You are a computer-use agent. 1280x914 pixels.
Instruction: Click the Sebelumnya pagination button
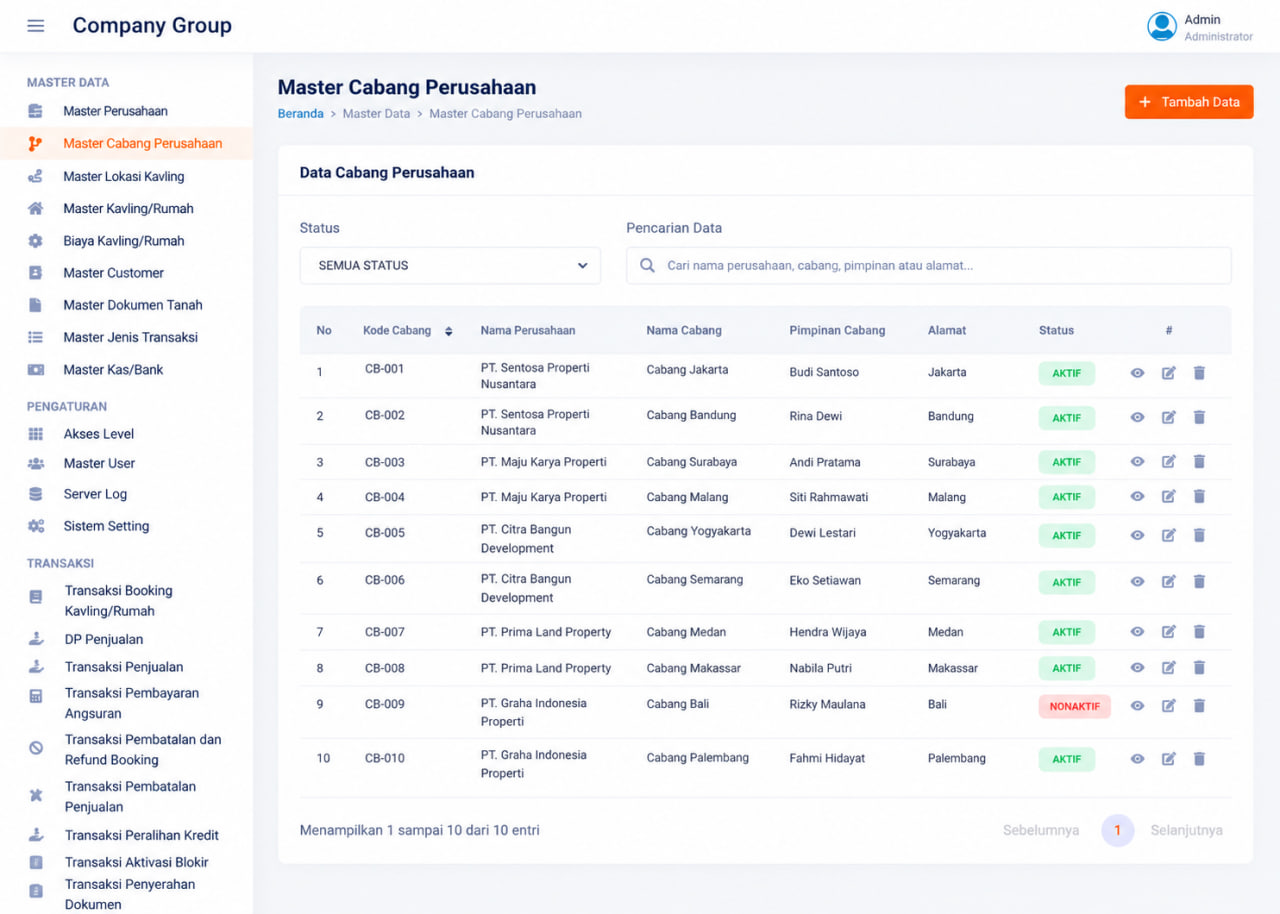point(1041,830)
